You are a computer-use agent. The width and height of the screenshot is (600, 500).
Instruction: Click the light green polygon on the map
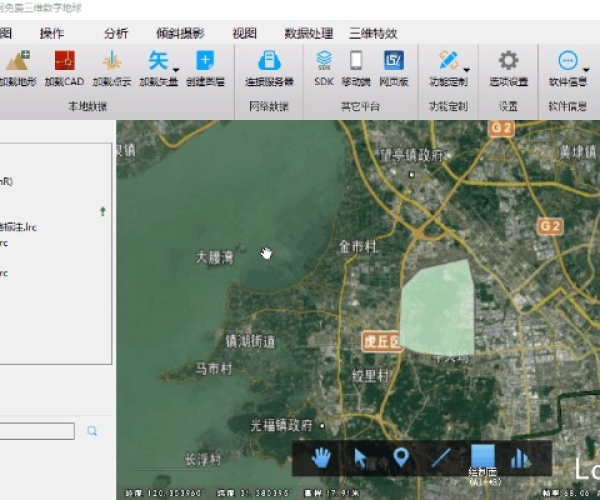438,306
